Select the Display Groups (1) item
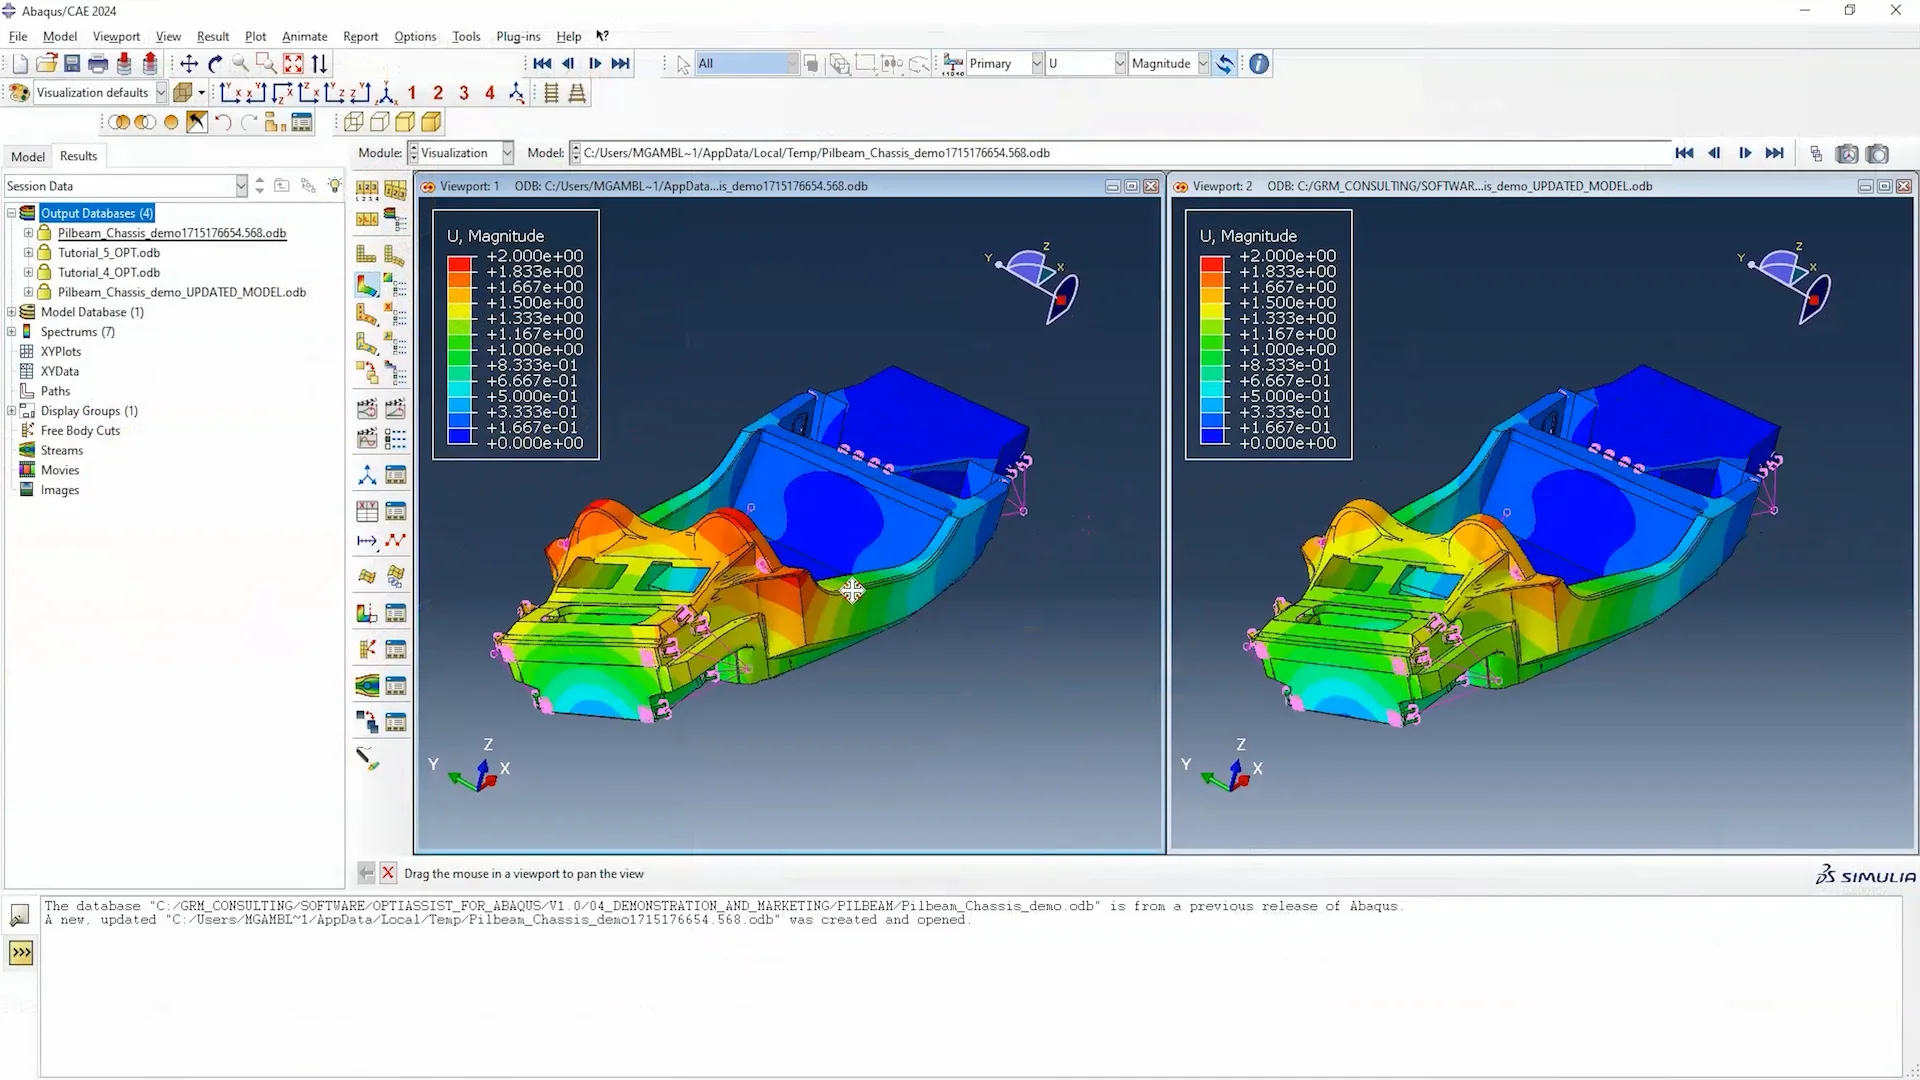This screenshot has height=1080, width=1920. [x=89, y=411]
